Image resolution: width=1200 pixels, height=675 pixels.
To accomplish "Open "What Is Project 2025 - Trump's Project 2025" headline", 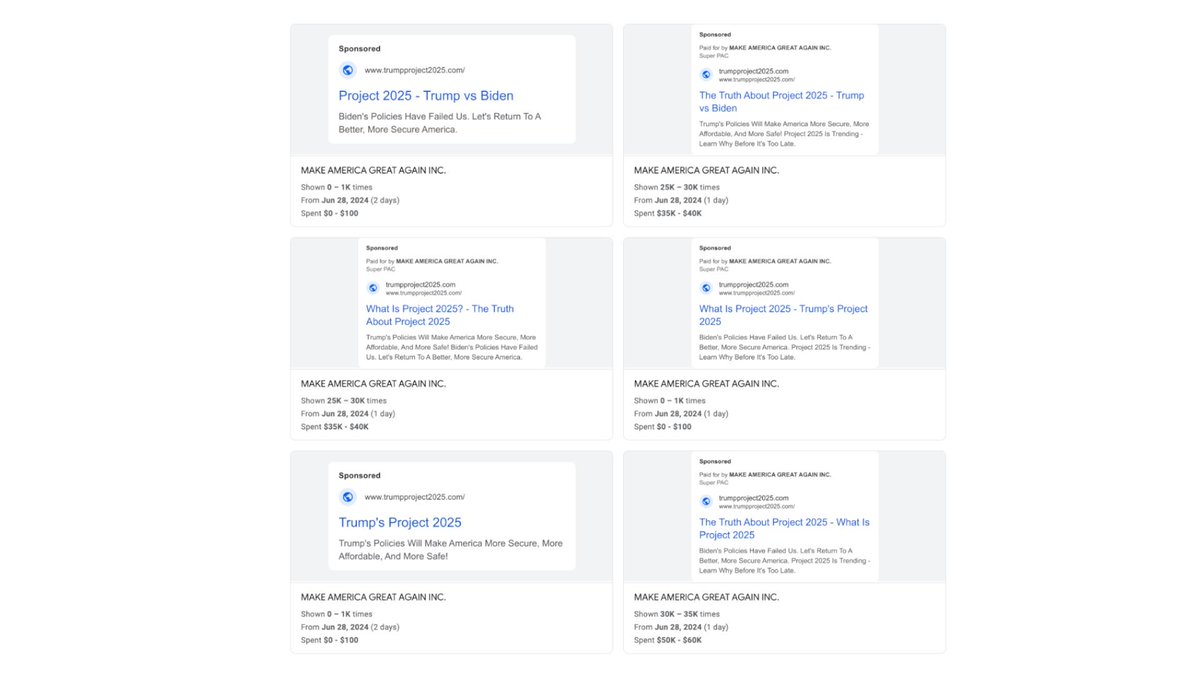I will click(784, 315).
